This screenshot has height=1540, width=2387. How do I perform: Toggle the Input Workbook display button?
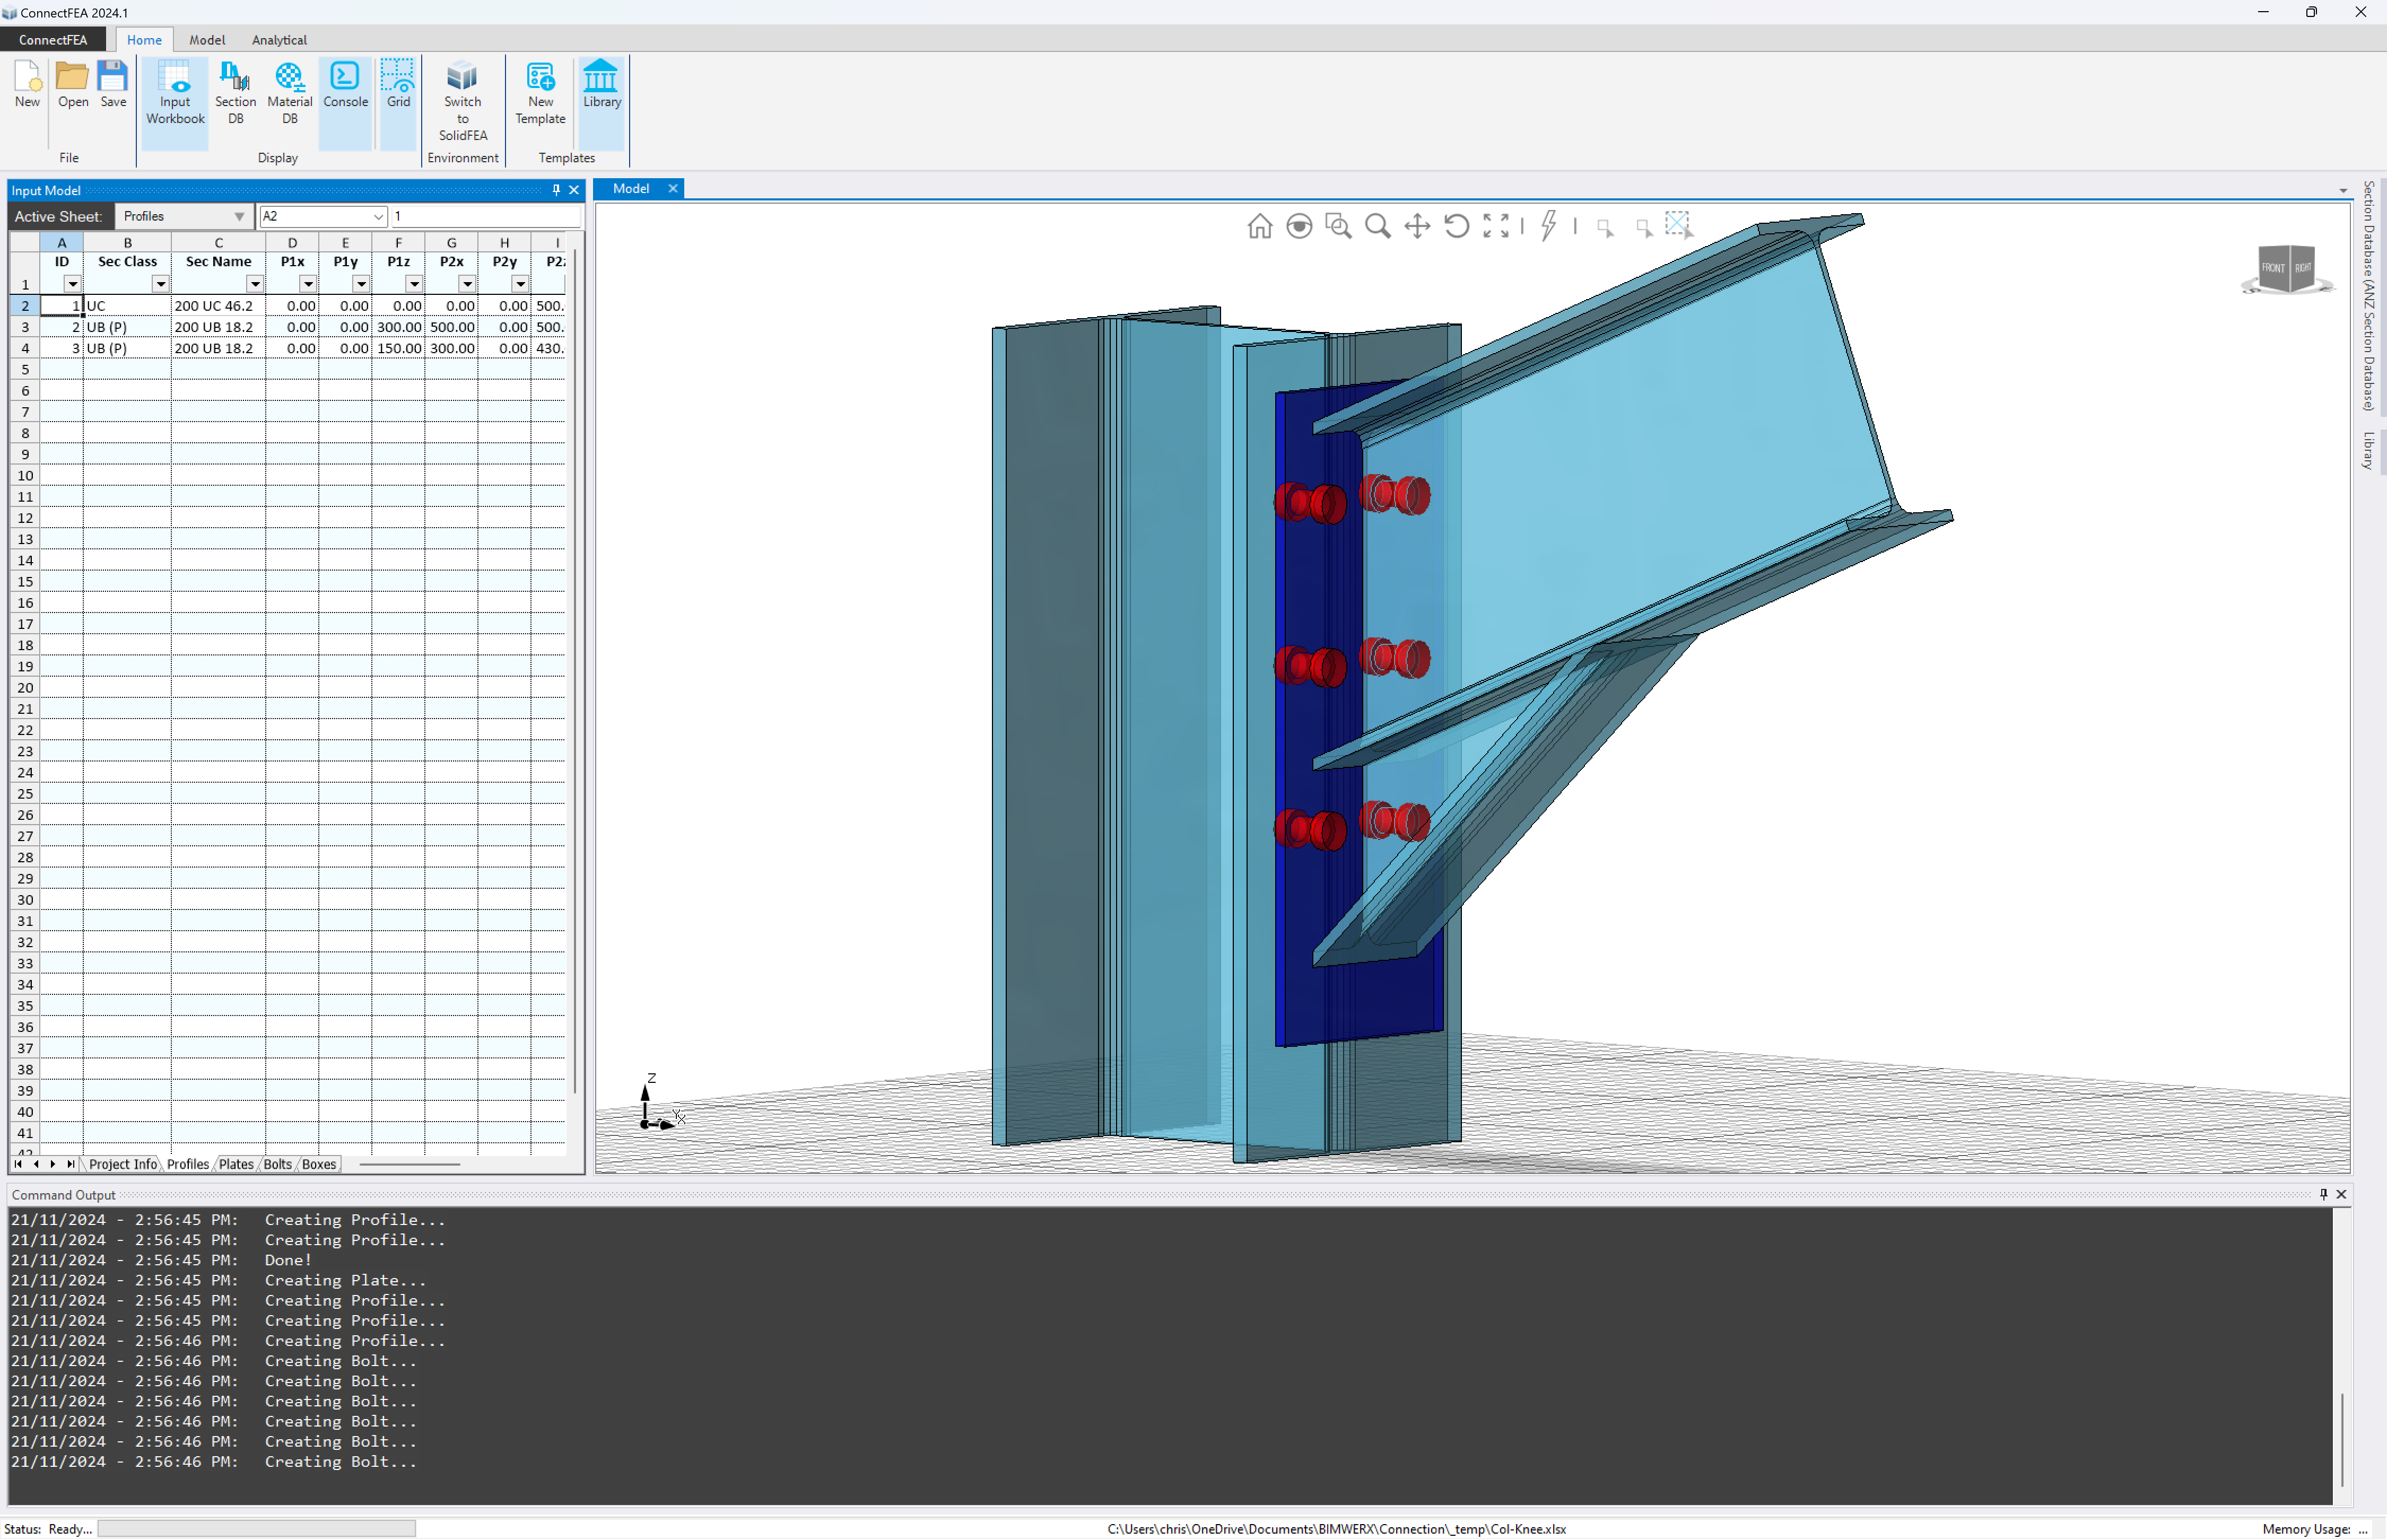point(175,92)
